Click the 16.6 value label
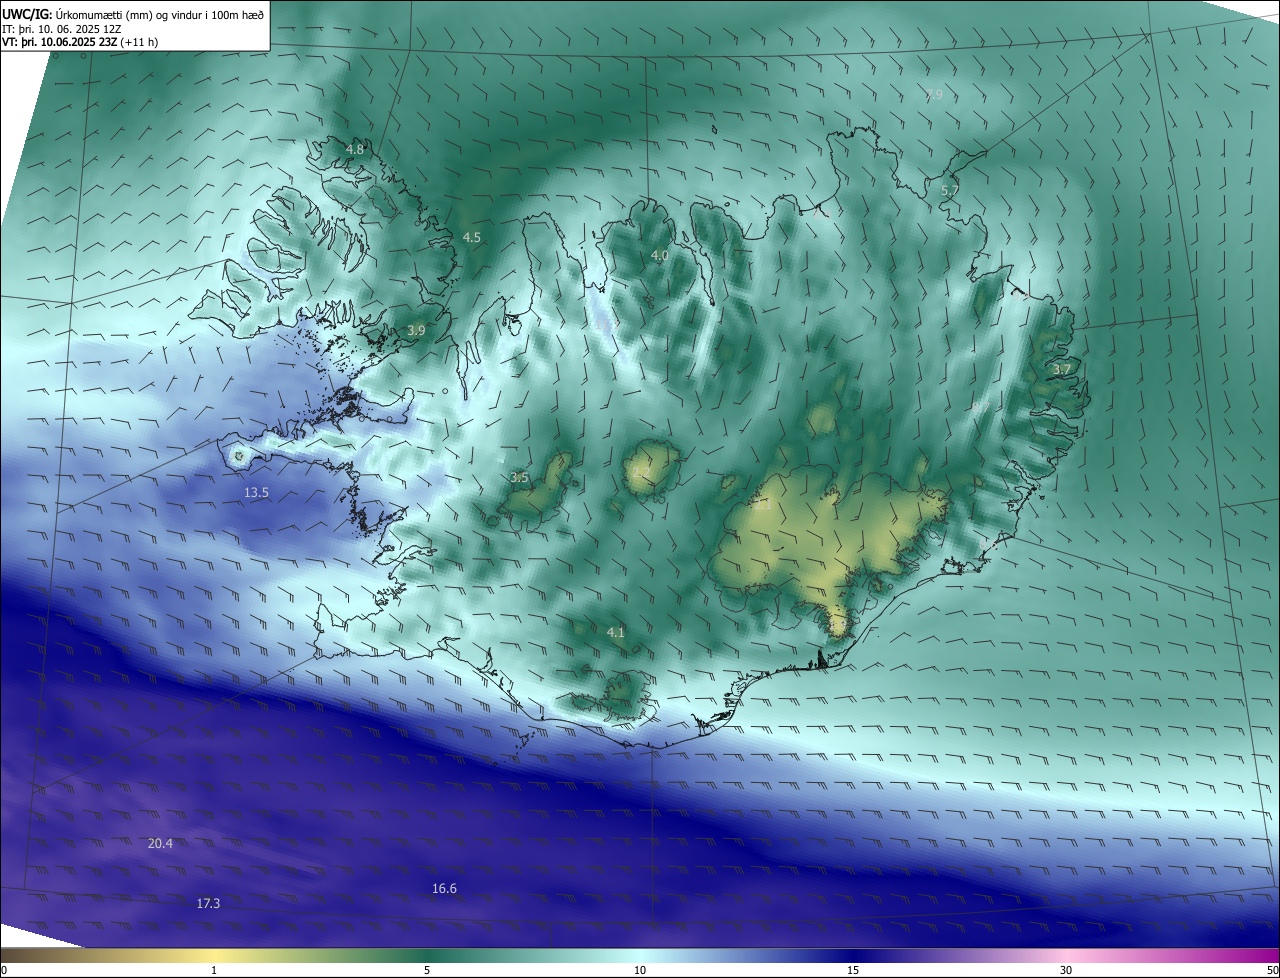 [x=444, y=889]
